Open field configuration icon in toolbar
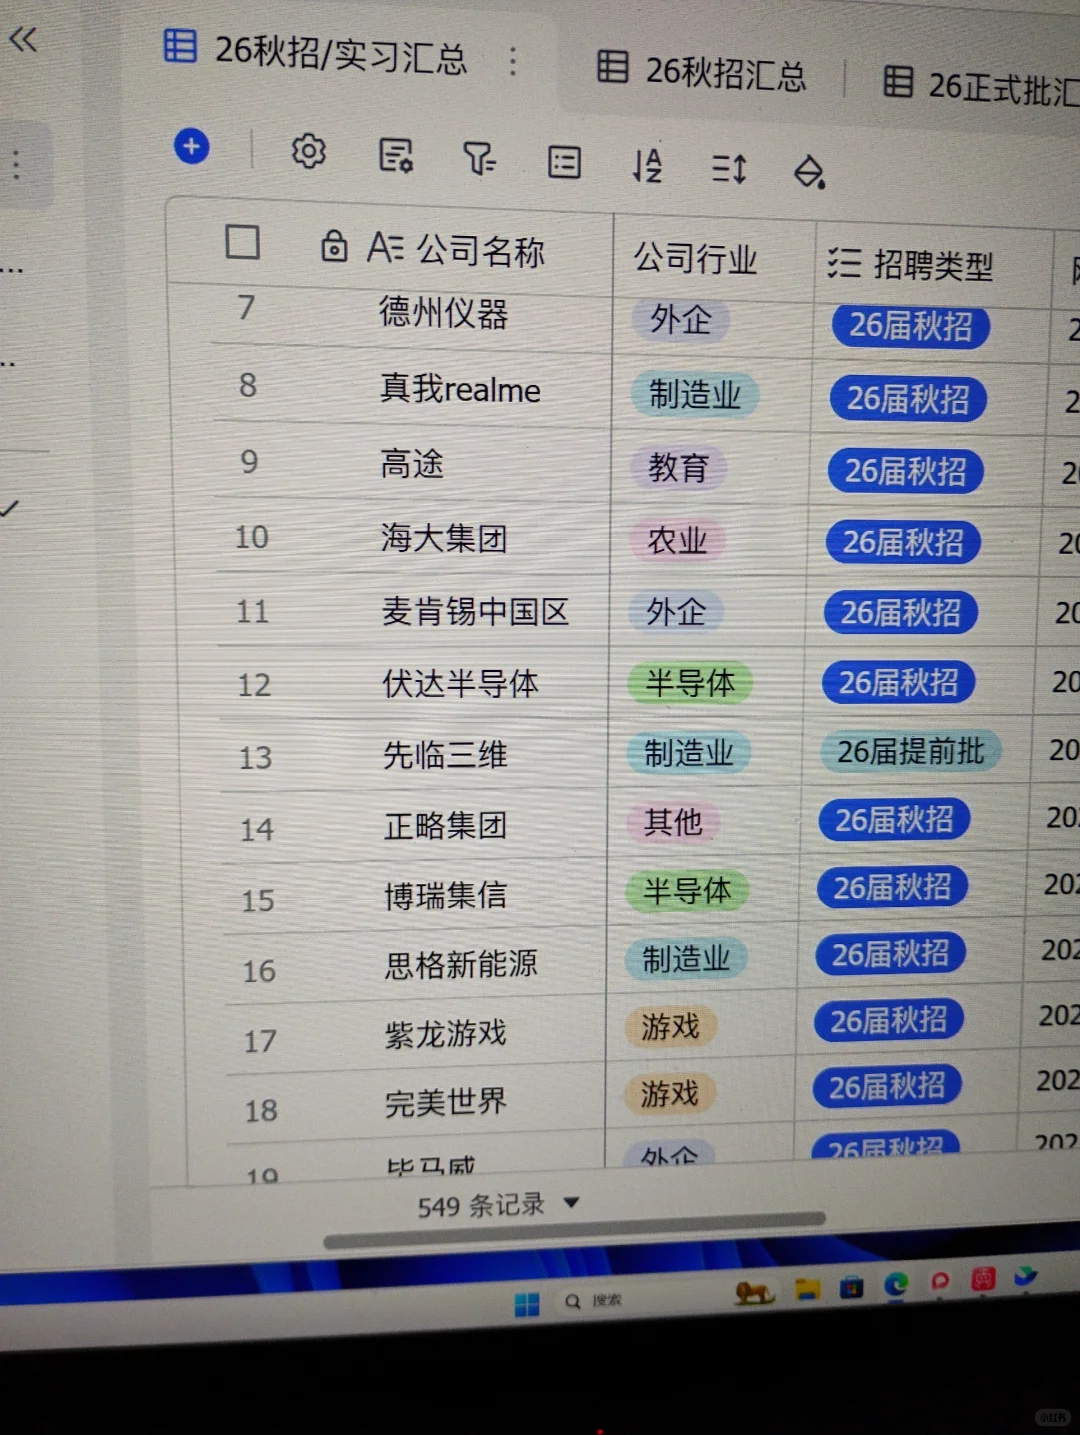 click(397, 156)
